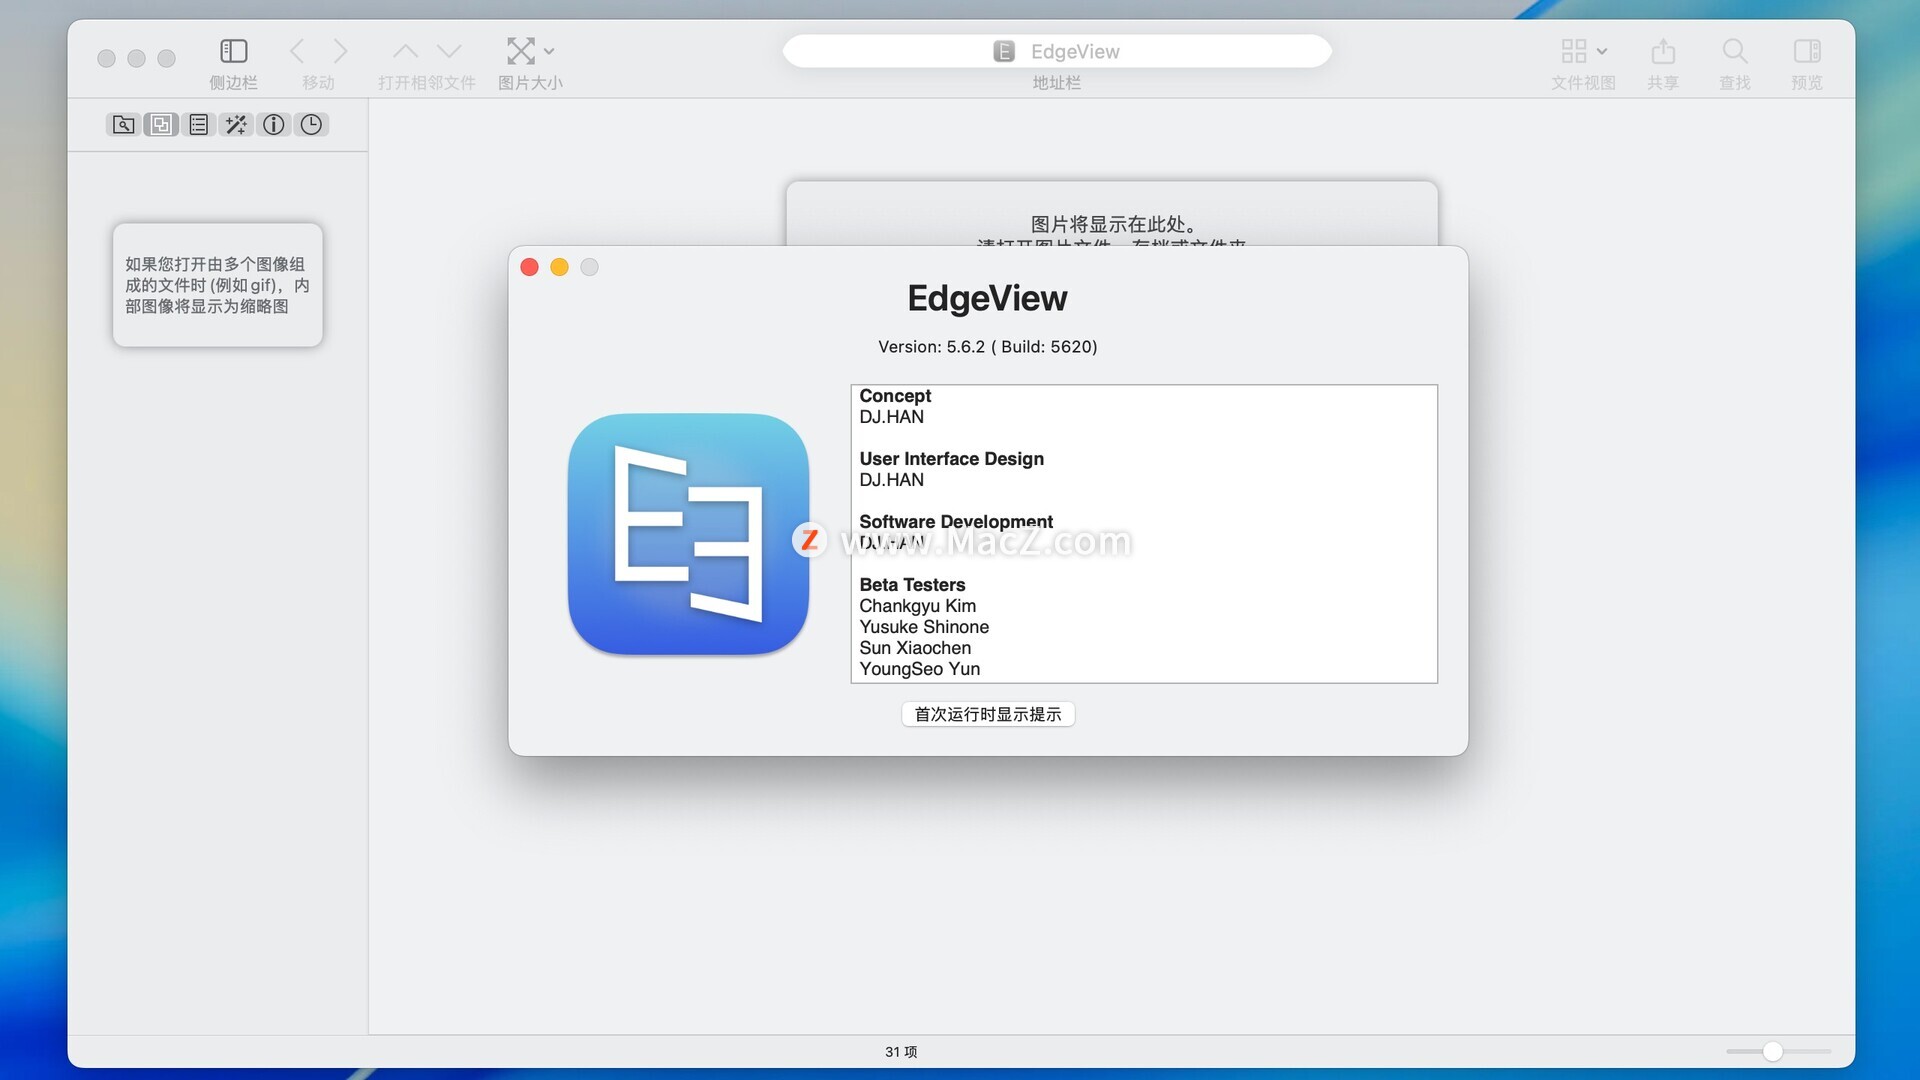This screenshot has height=1080, width=1920.
Task: Click the search (查找) magnifier icon
Action: (x=1735, y=51)
